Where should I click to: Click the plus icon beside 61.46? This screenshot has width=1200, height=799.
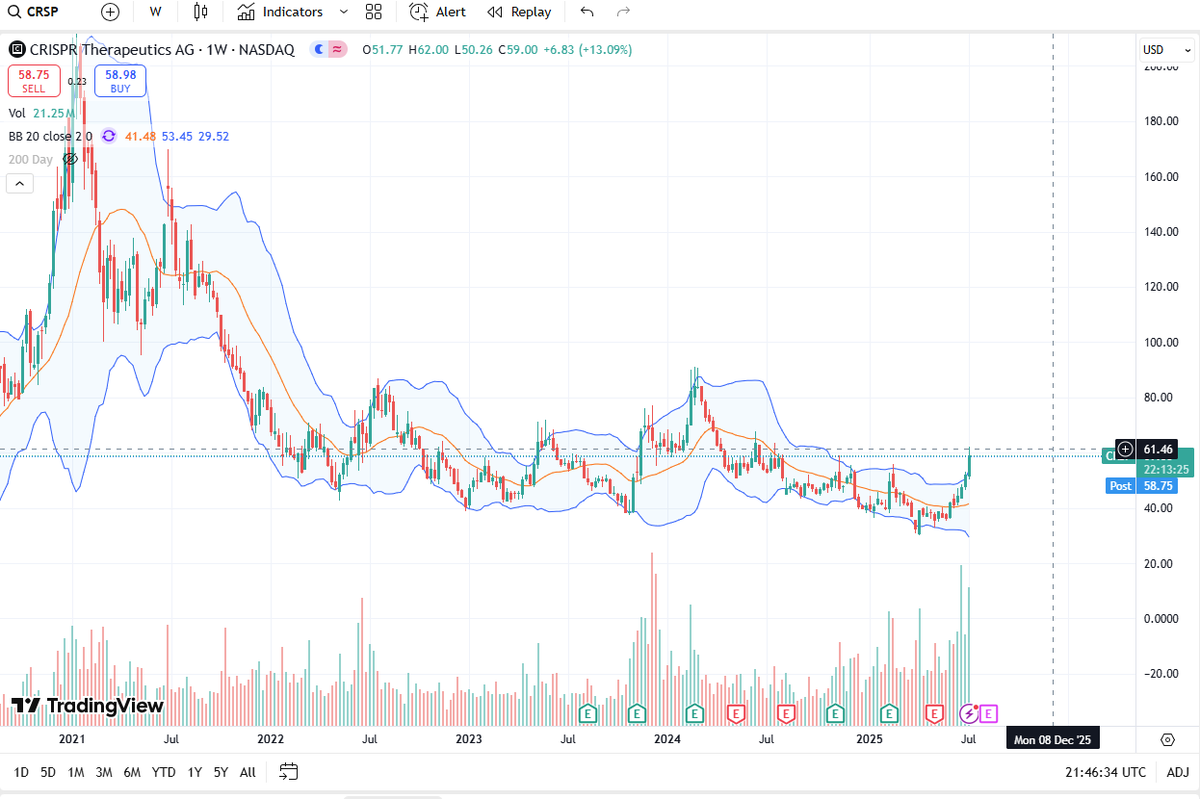(1125, 449)
